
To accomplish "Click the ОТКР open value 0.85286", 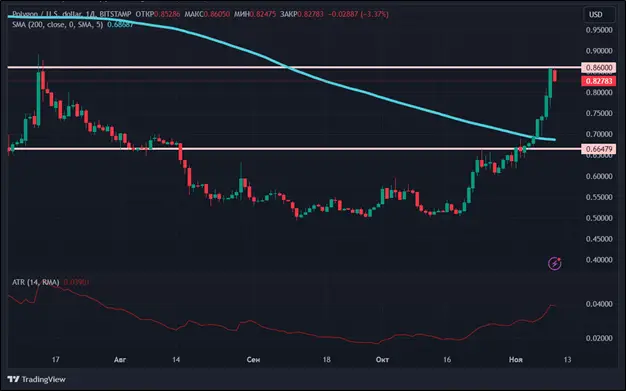I will pyautogui.click(x=167, y=14).
